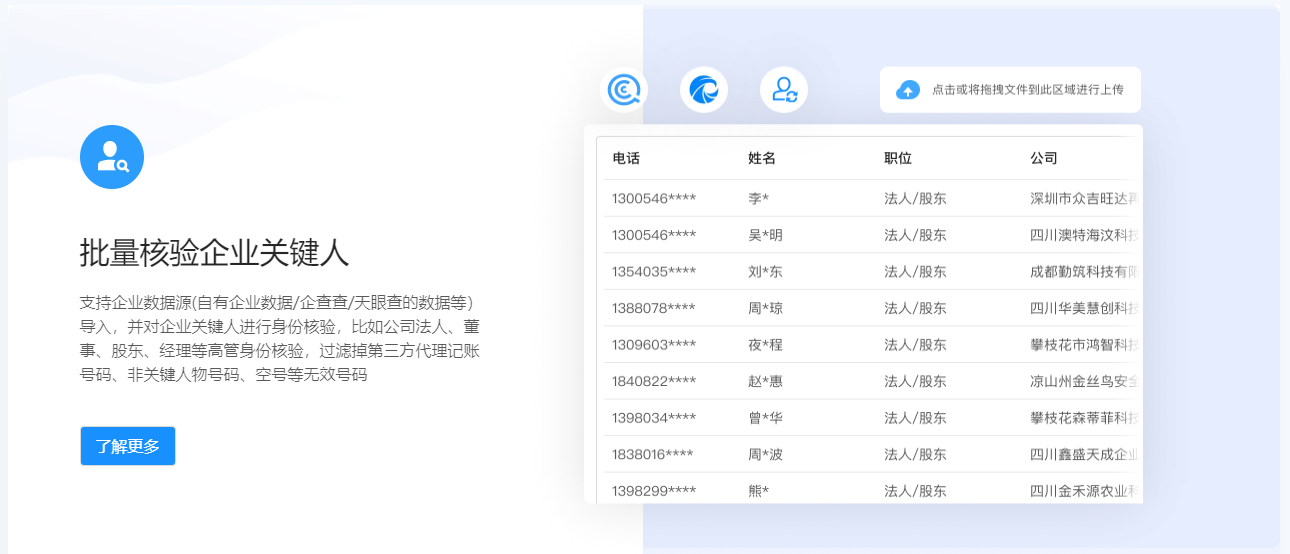Click the 电话 column header

coord(626,158)
